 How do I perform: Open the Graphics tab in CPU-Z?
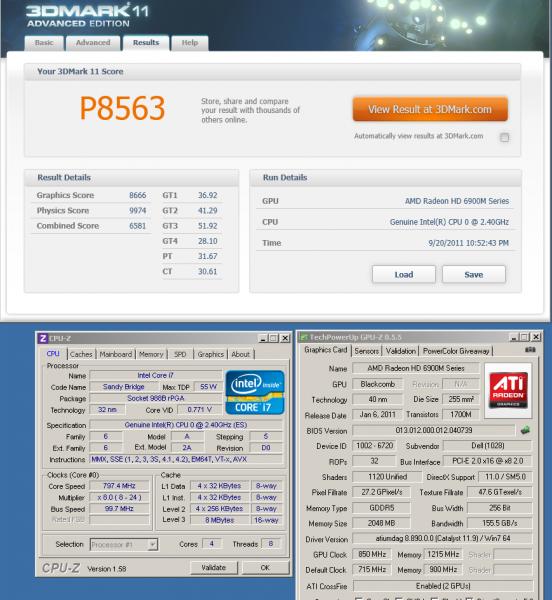click(210, 354)
